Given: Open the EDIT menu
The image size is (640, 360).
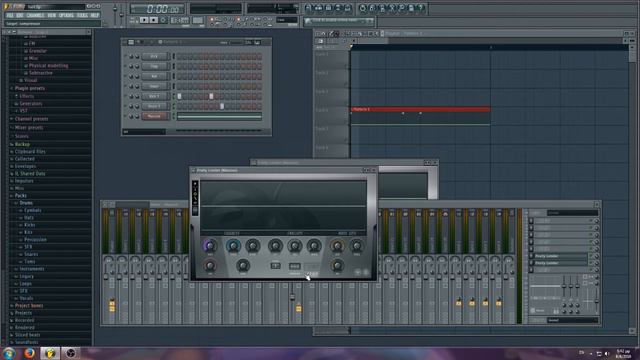Looking at the screenshot, I should [20, 15].
